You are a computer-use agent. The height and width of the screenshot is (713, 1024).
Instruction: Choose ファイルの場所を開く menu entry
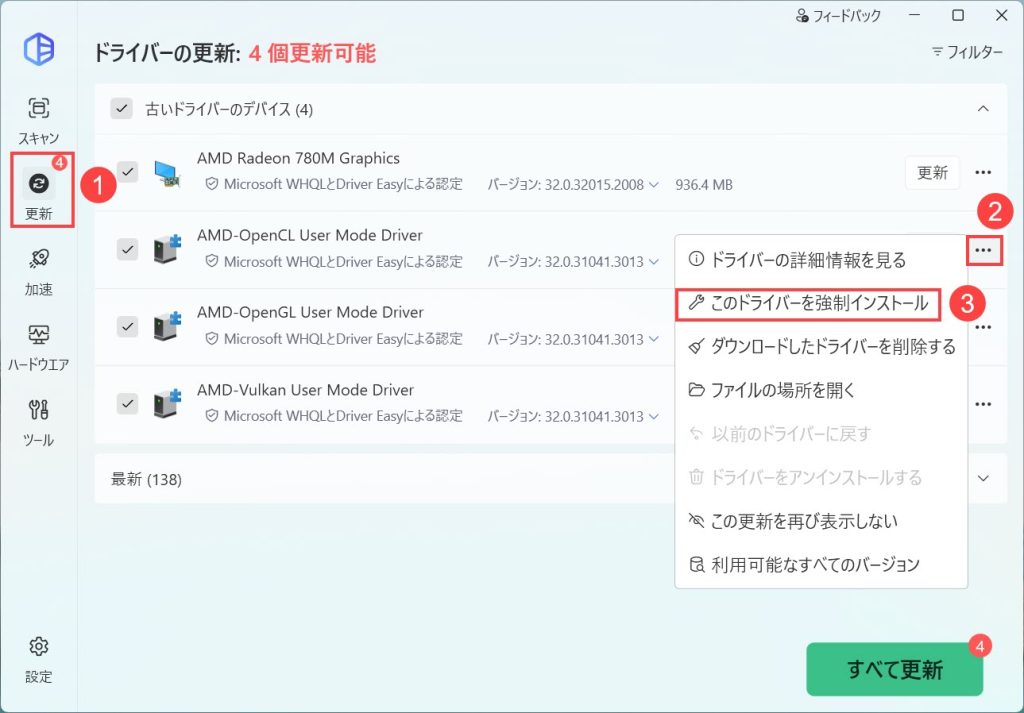click(x=821, y=390)
